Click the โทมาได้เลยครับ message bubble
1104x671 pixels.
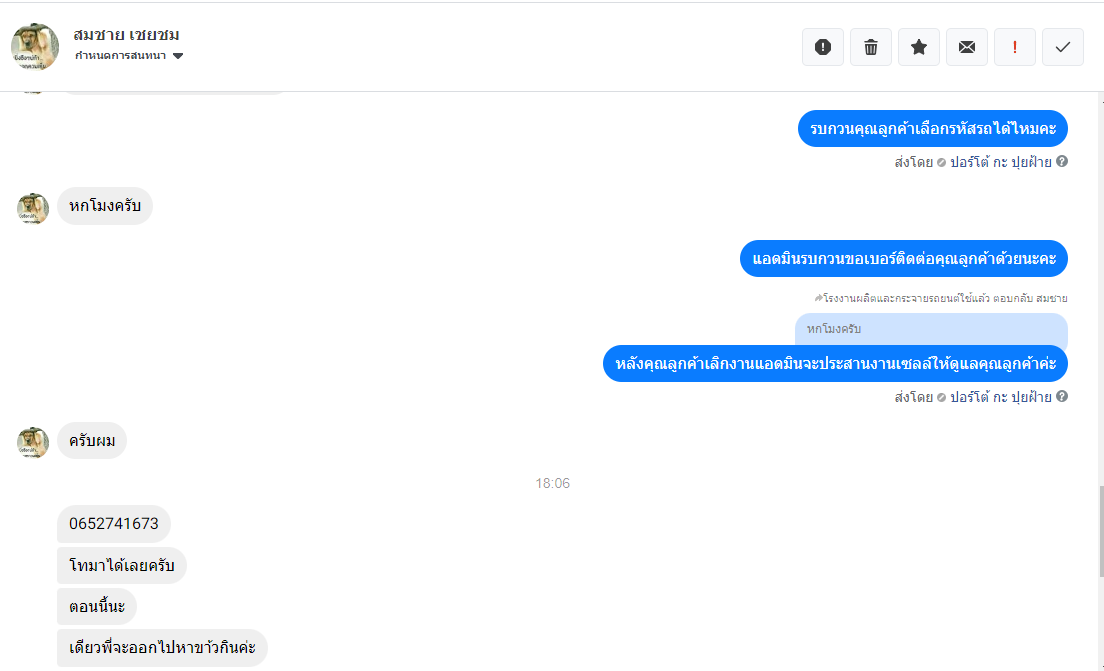[x=122, y=565]
